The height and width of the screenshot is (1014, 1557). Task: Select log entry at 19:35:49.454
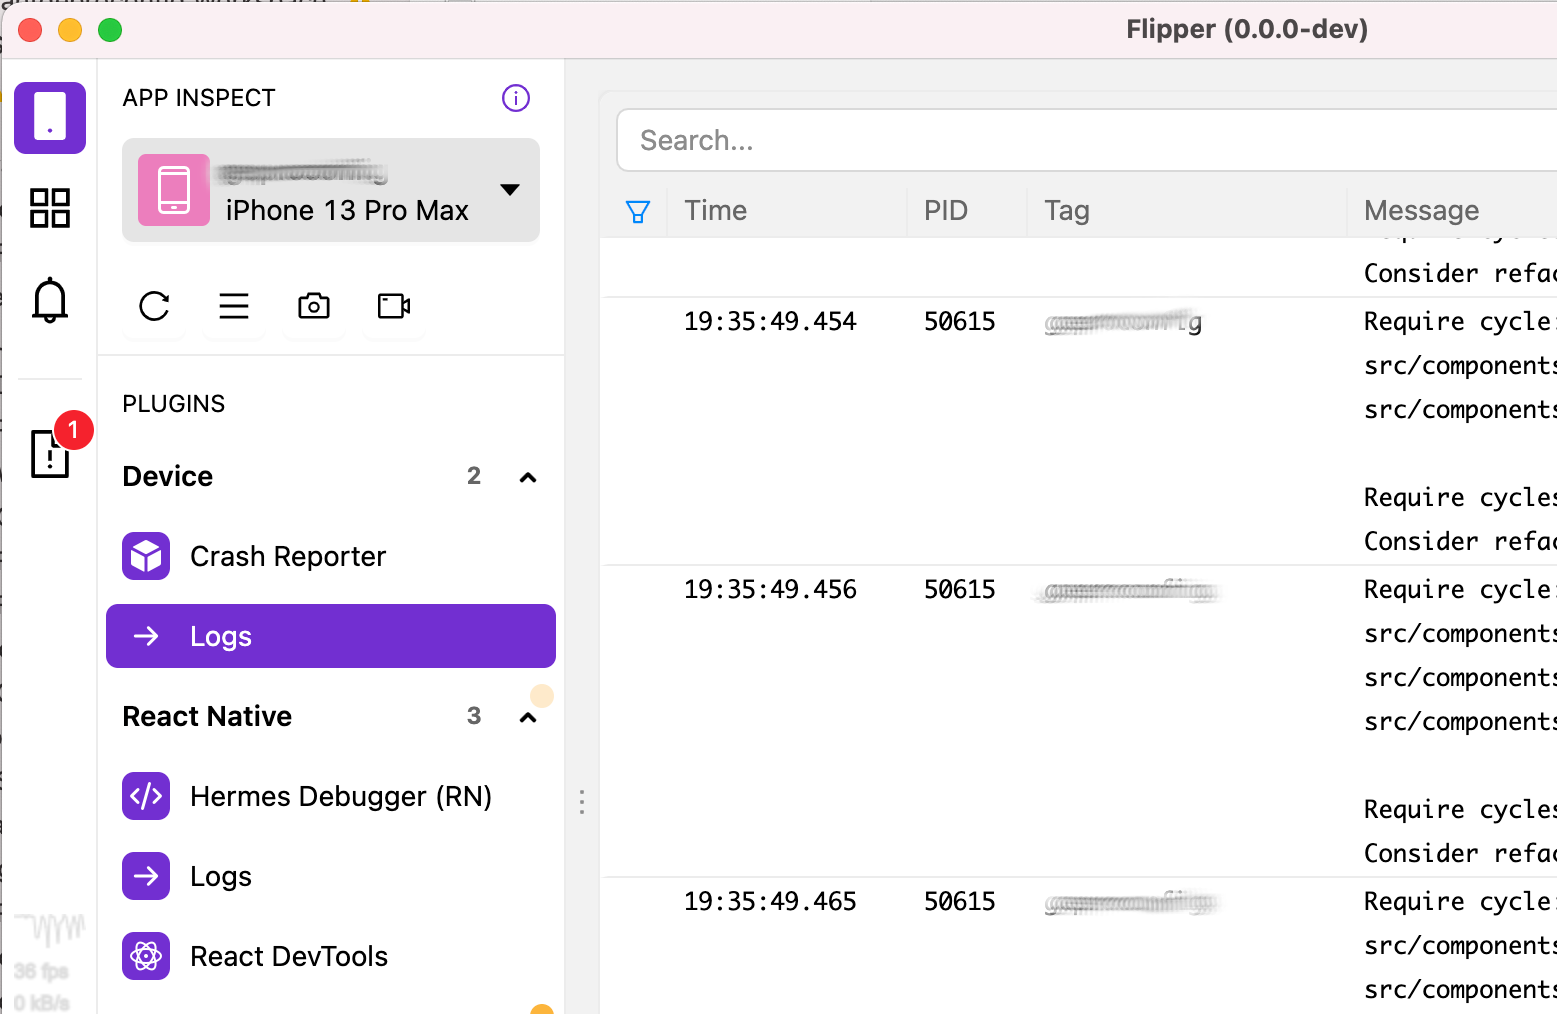click(1079, 431)
